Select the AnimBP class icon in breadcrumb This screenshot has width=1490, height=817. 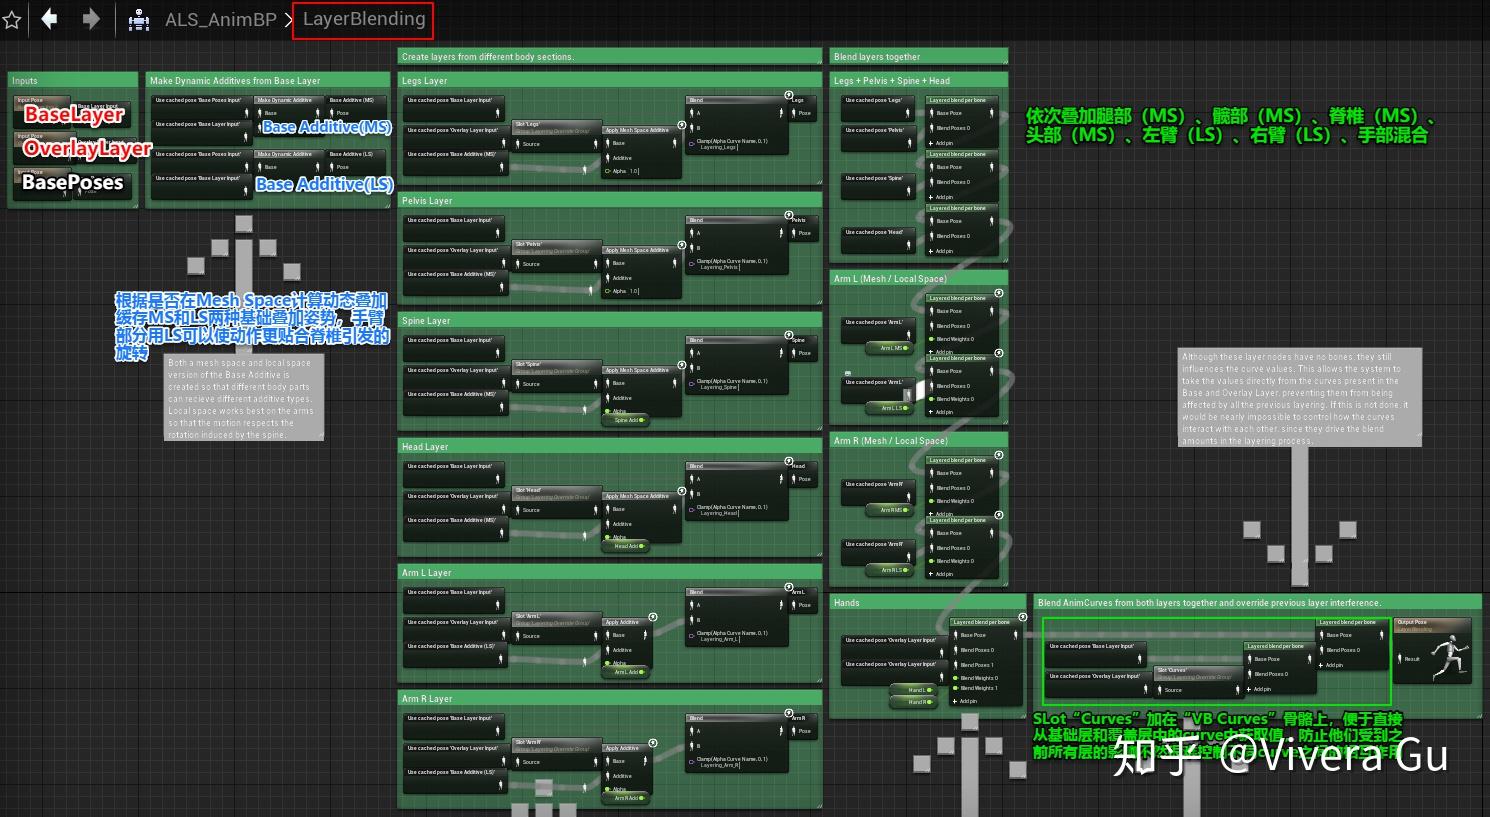137,19
